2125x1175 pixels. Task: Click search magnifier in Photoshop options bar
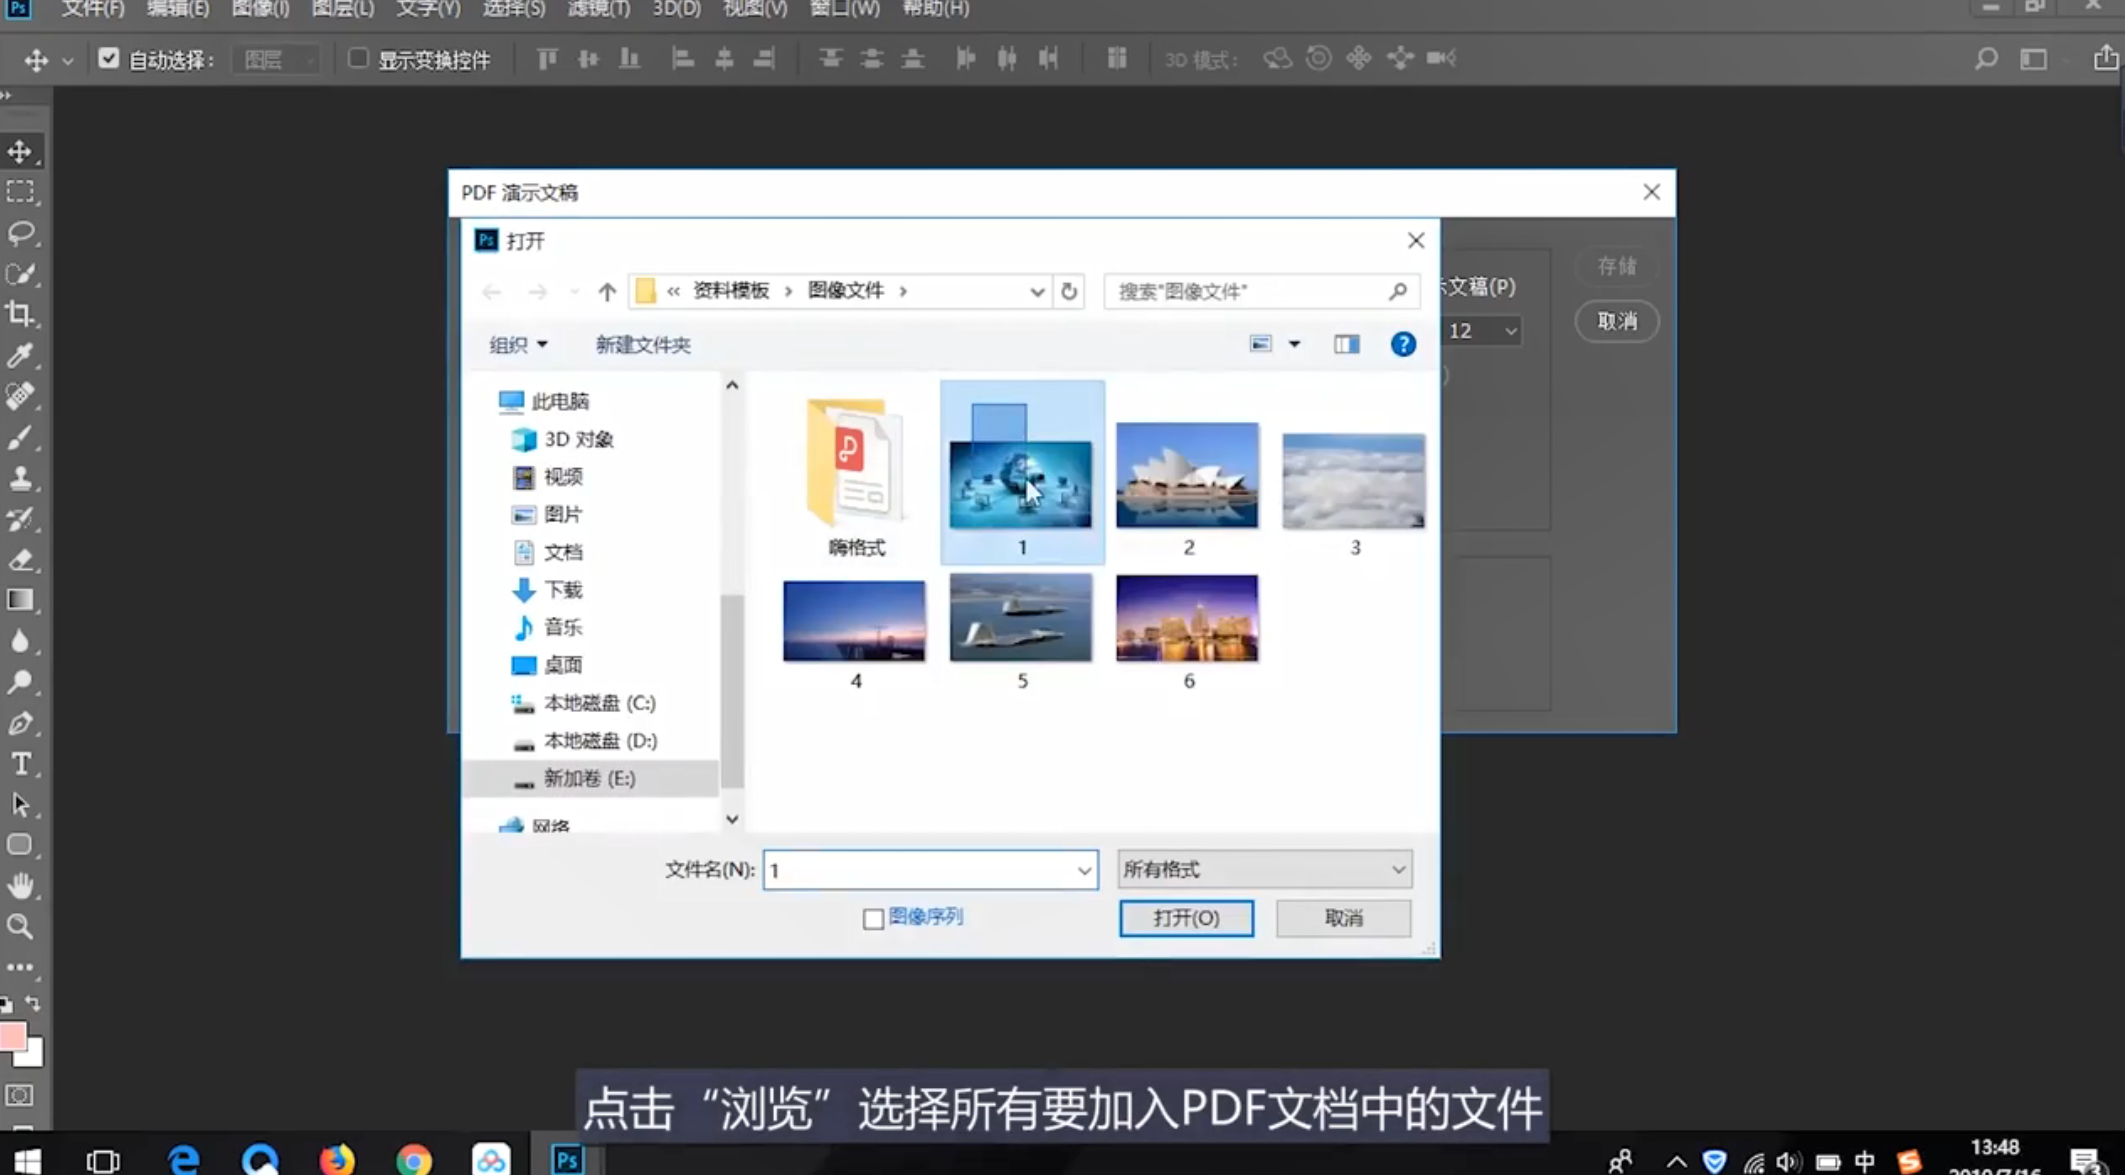tap(1986, 59)
